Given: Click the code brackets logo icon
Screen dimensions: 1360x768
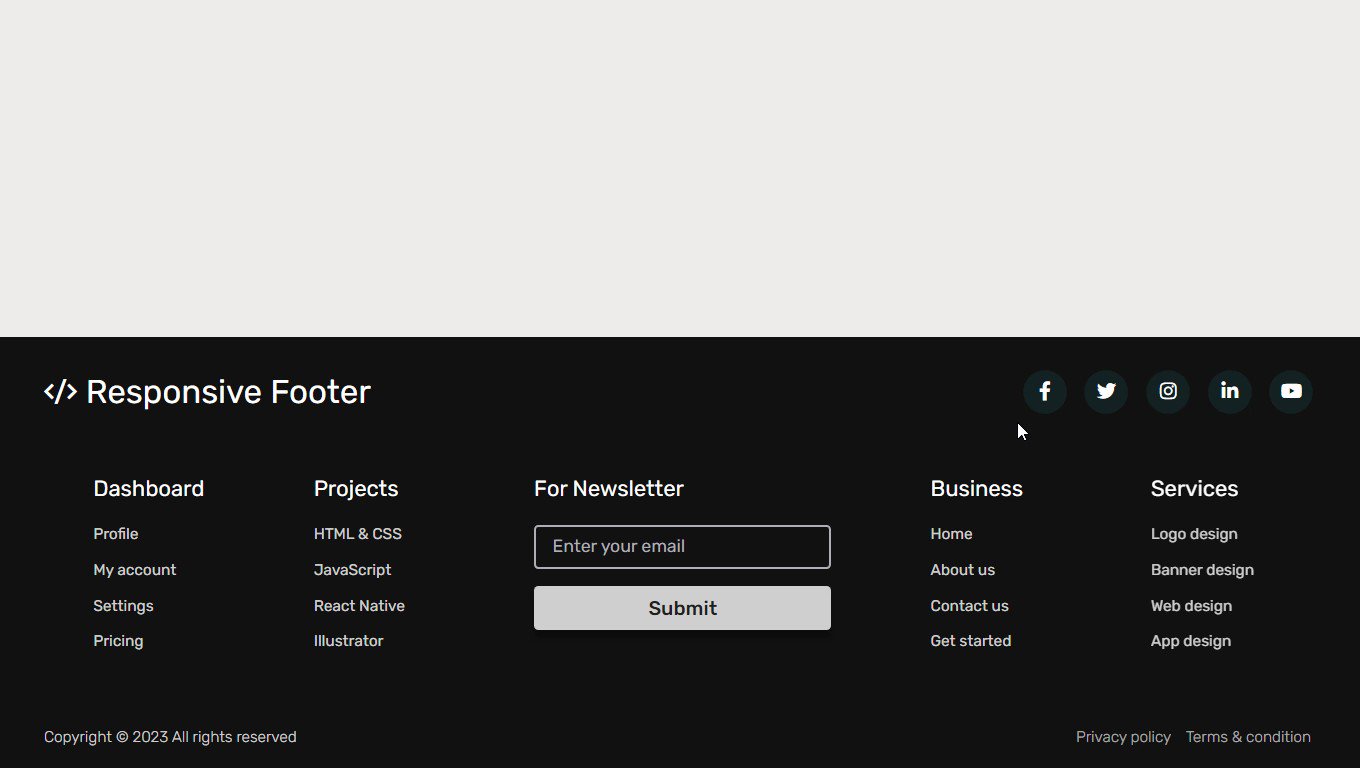Looking at the screenshot, I should pyautogui.click(x=61, y=392).
